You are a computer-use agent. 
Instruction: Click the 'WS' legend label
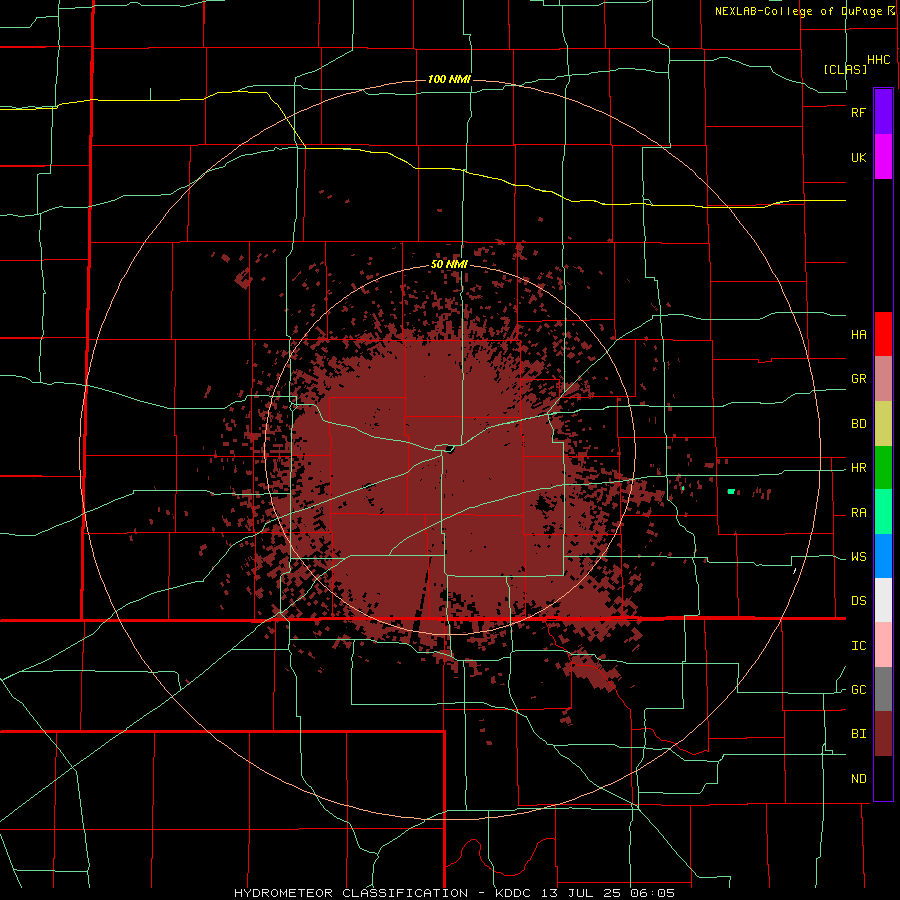[858, 557]
